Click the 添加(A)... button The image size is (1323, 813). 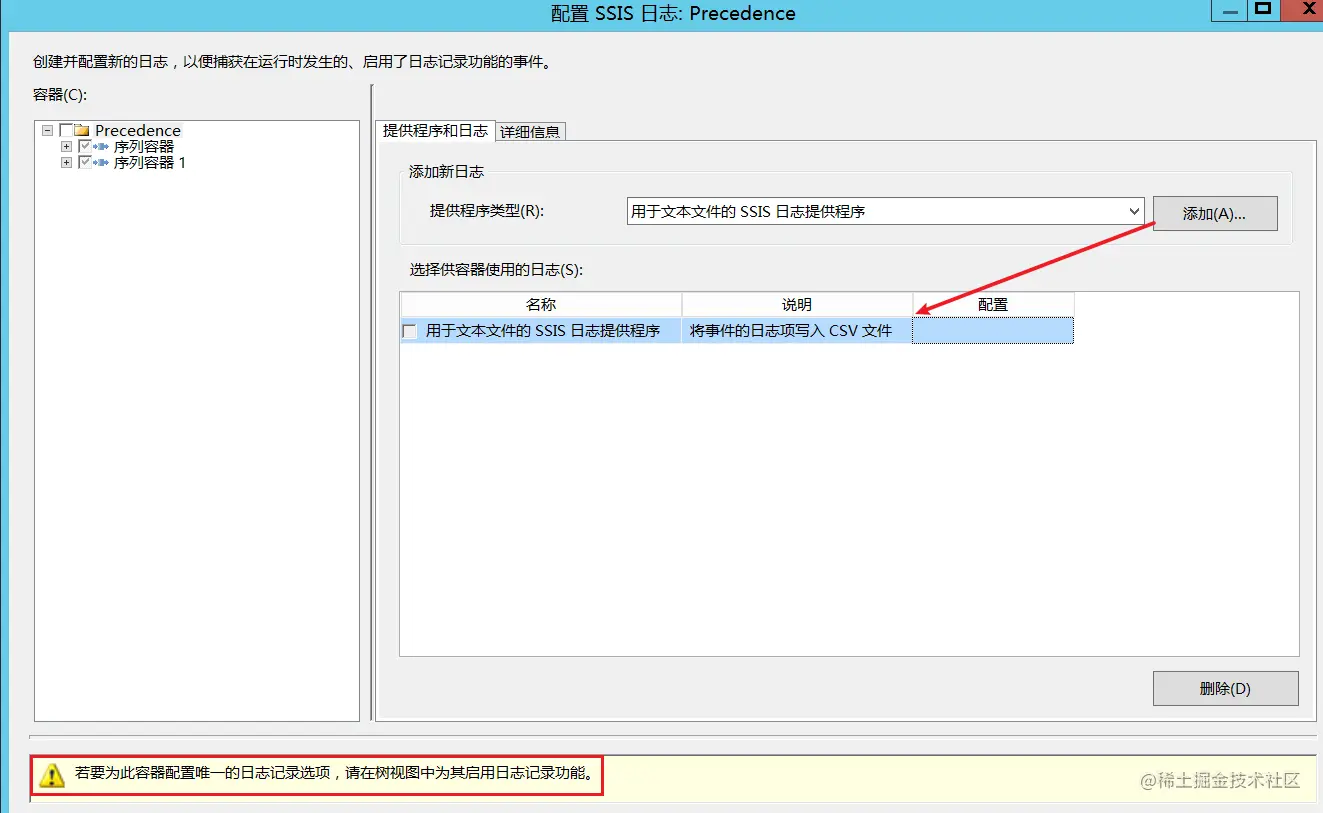tap(1215, 214)
